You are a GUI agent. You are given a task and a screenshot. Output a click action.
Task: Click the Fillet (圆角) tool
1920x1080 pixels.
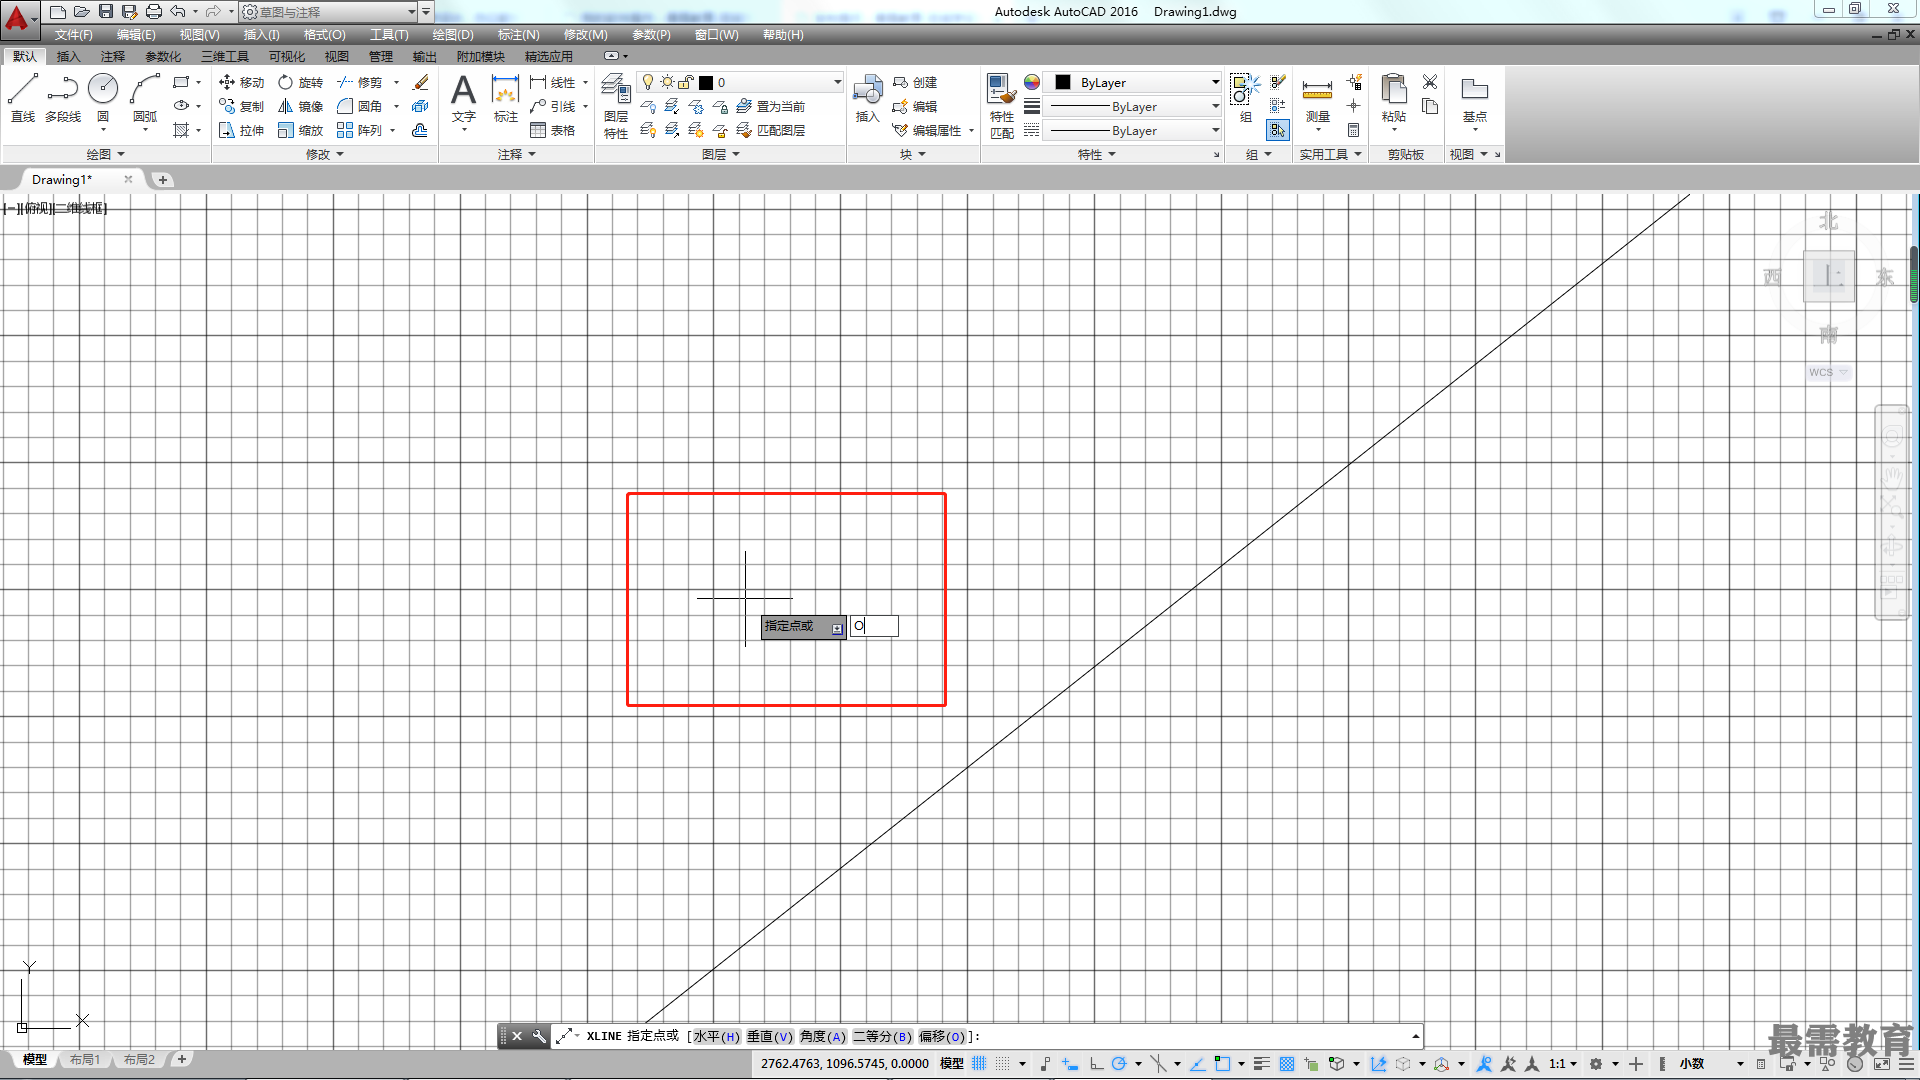click(359, 106)
